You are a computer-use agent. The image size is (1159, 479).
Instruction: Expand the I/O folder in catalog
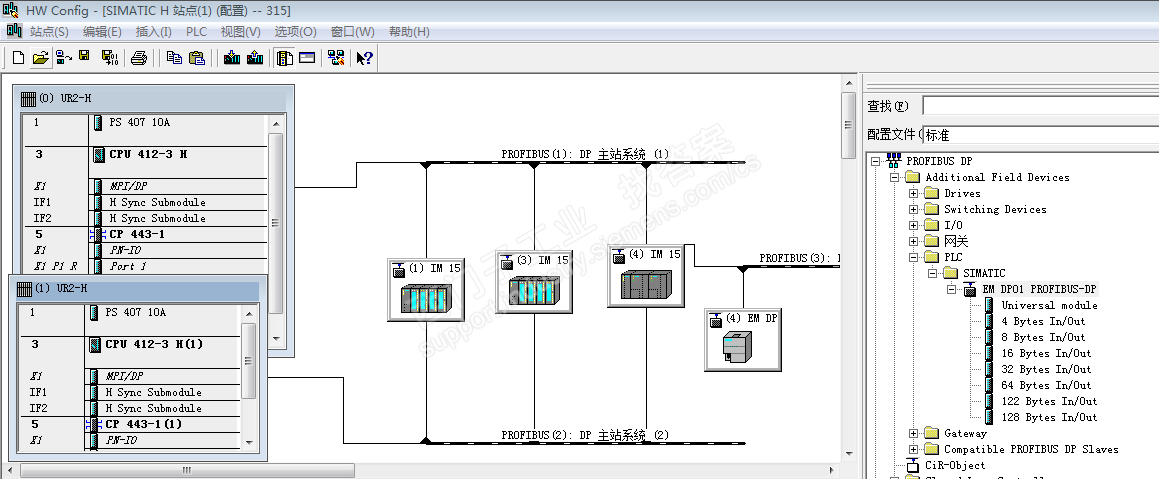pyautogui.click(x=914, y=225)
